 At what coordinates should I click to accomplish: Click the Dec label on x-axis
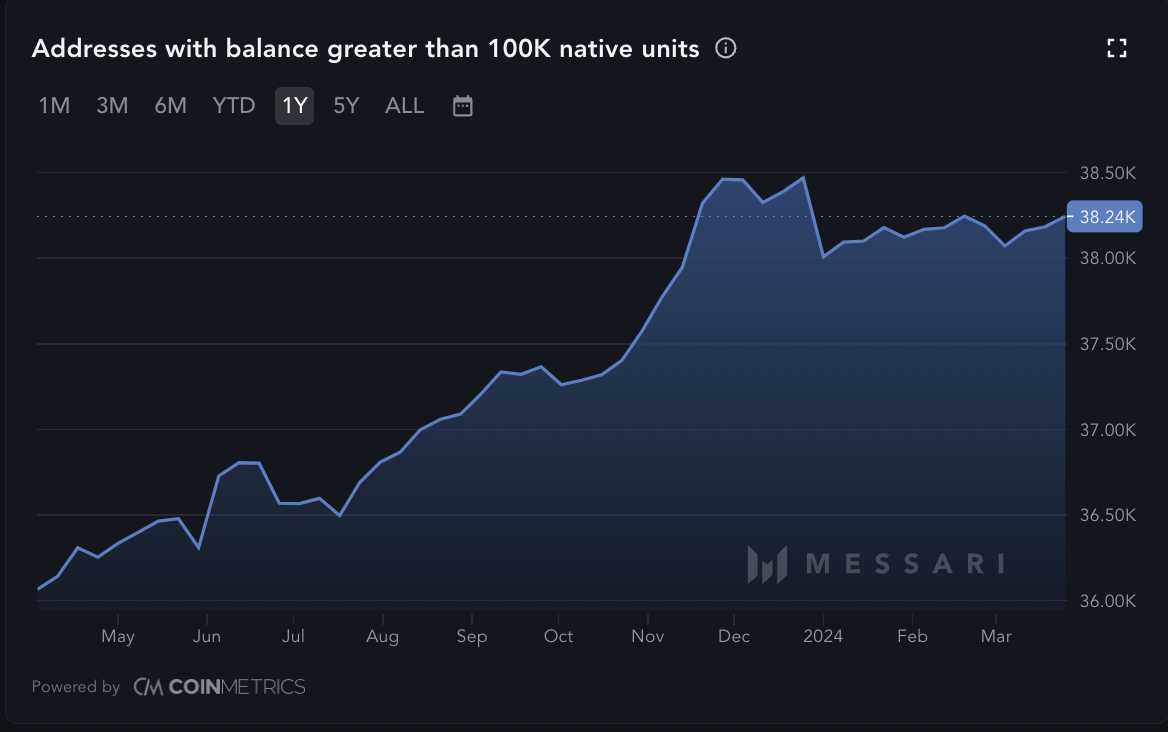[734, 636]
